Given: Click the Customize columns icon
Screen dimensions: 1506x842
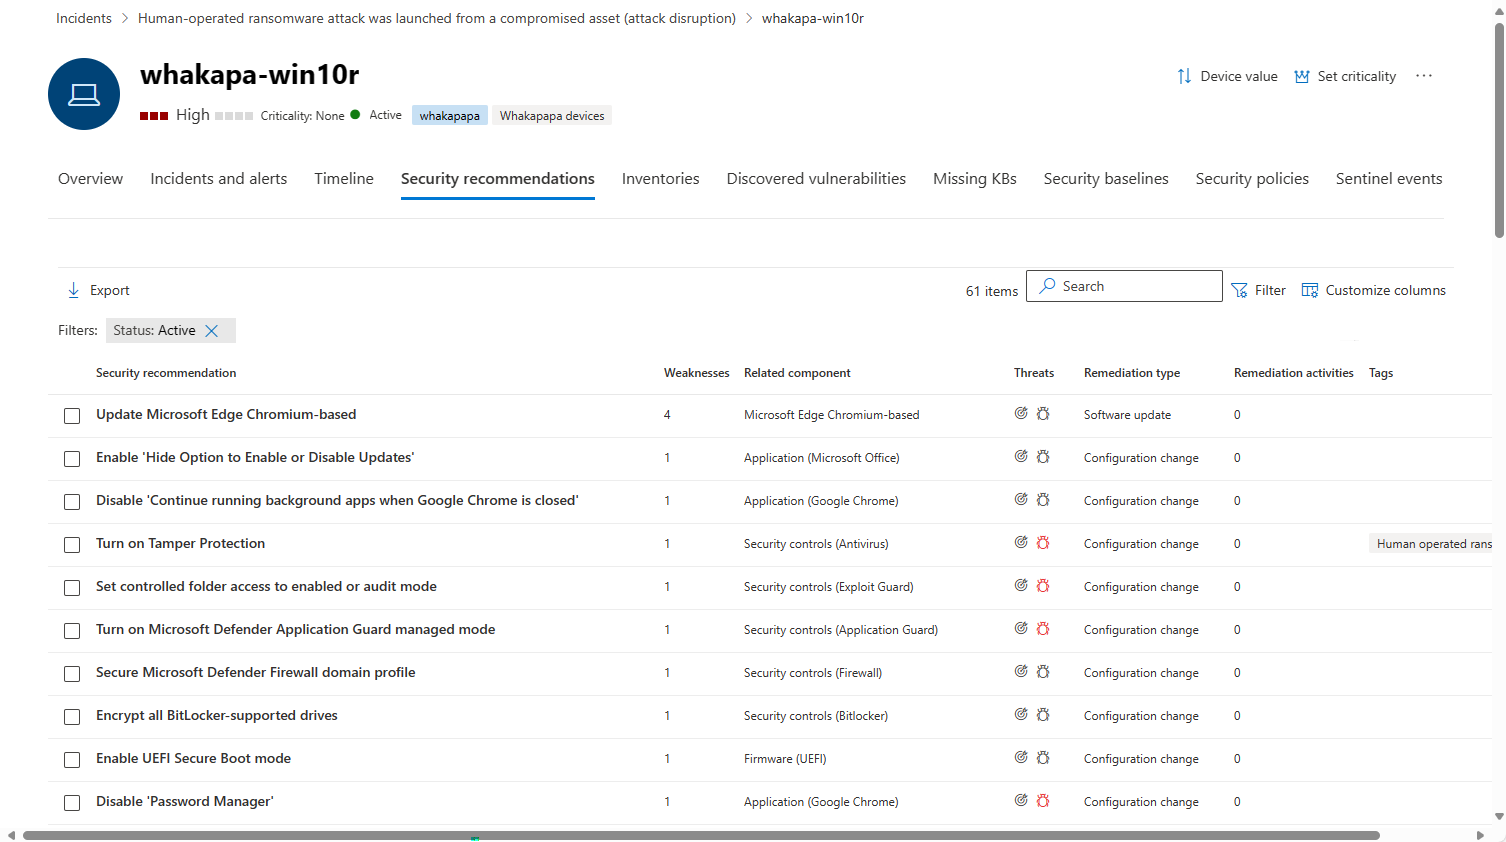Looking at the screenshot, I should coord(1309,290).
